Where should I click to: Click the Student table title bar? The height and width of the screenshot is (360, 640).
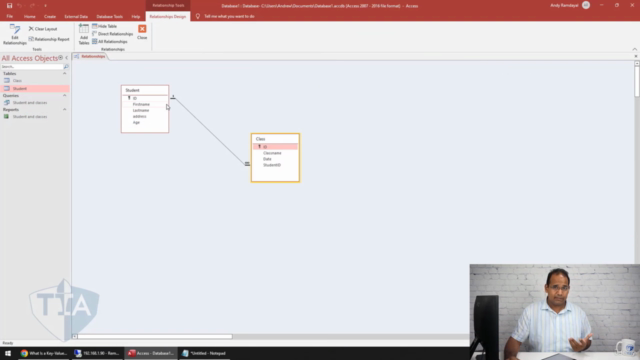point(145,90)
